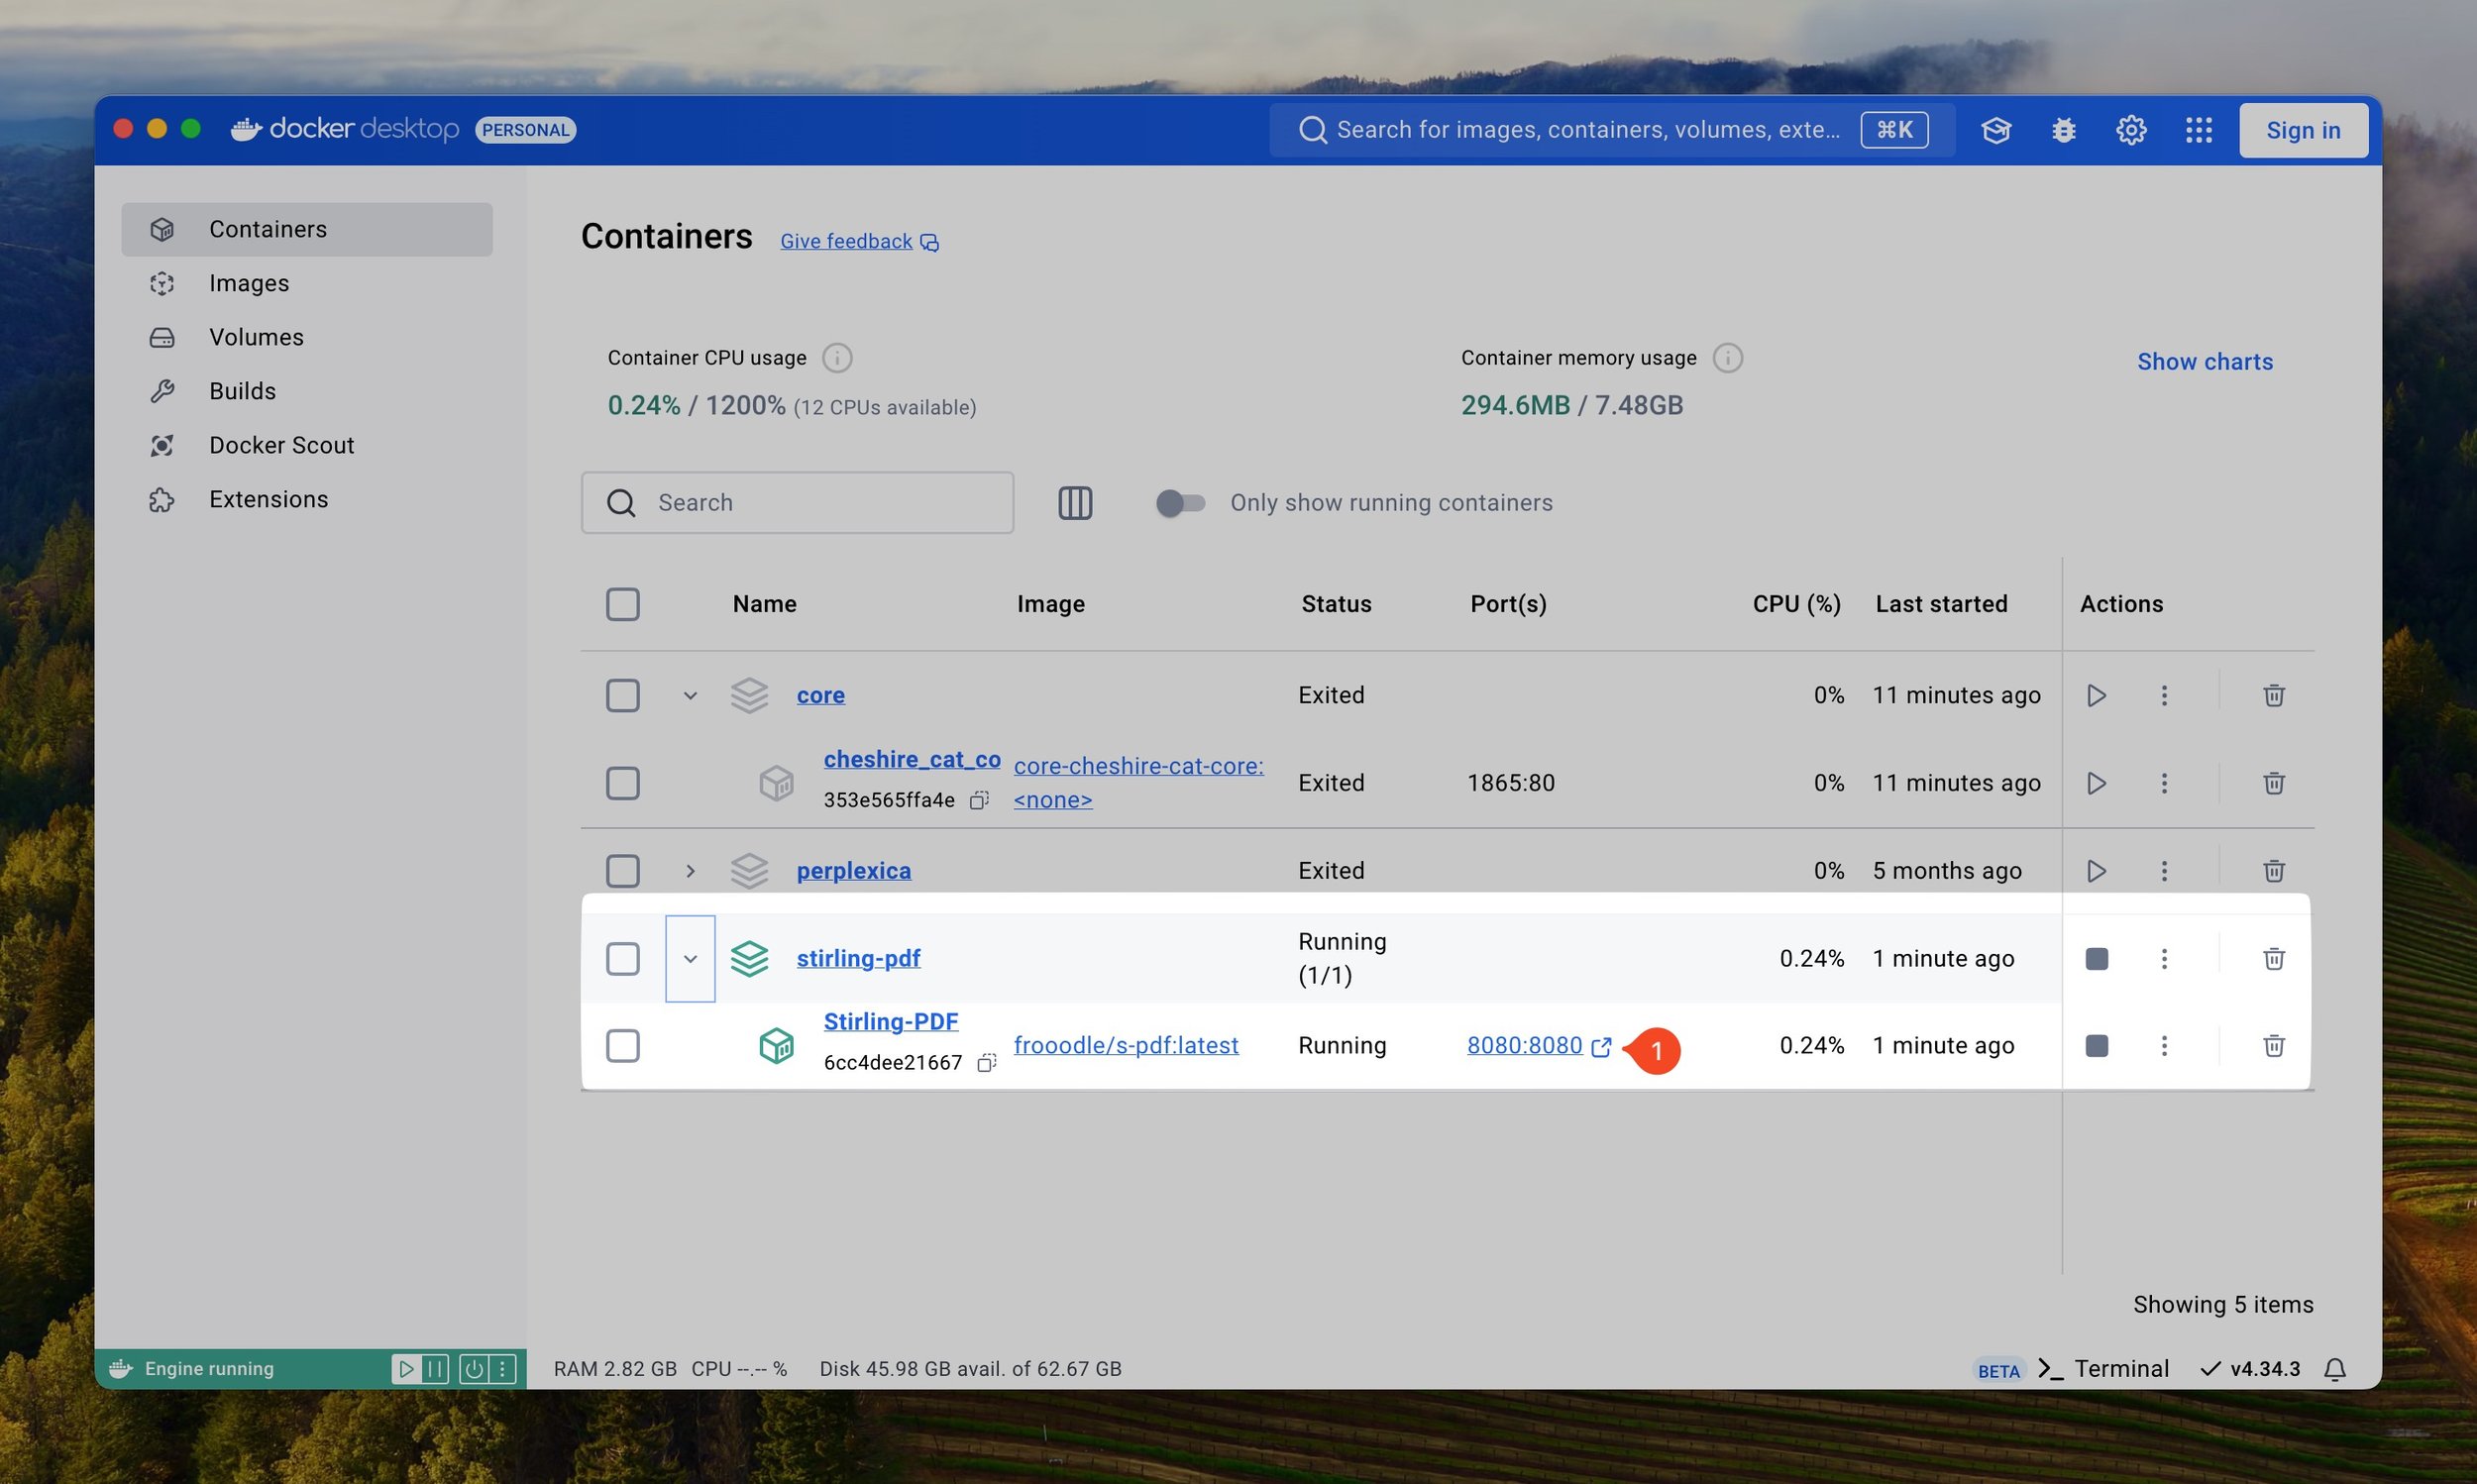The image size is (2477, 1484).
Task: Open the manage columns icon
Action: coord(1075,503)
